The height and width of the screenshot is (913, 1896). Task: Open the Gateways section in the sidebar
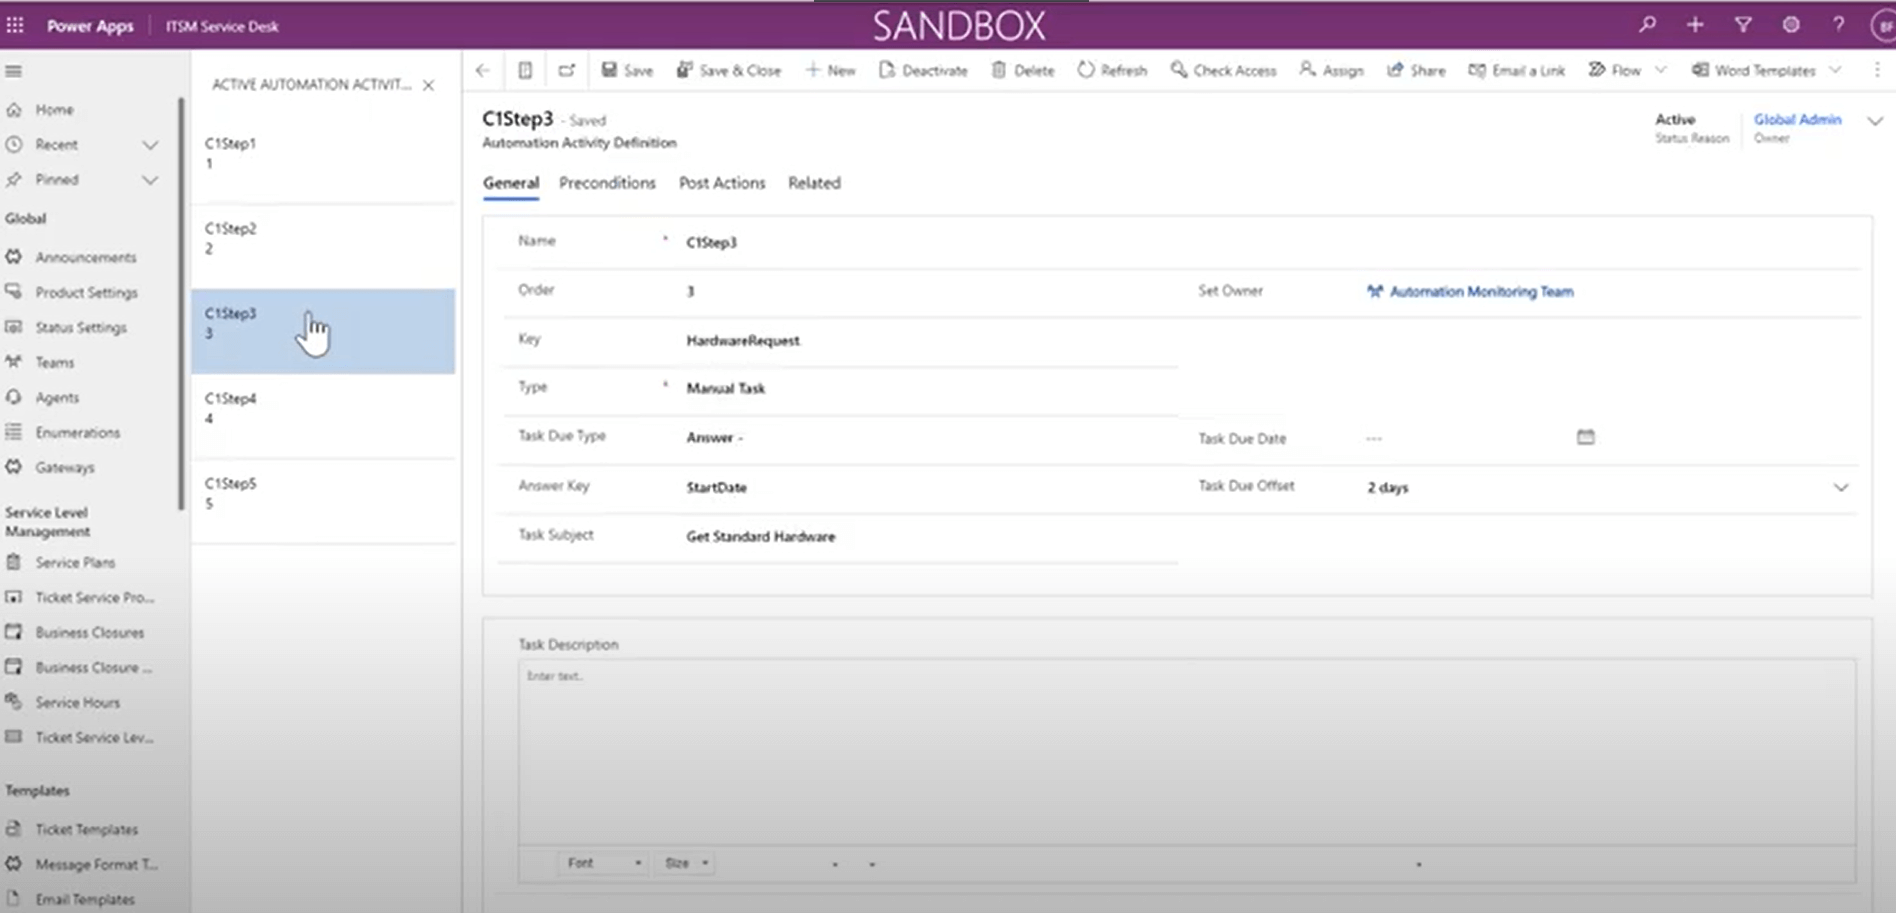64,467
